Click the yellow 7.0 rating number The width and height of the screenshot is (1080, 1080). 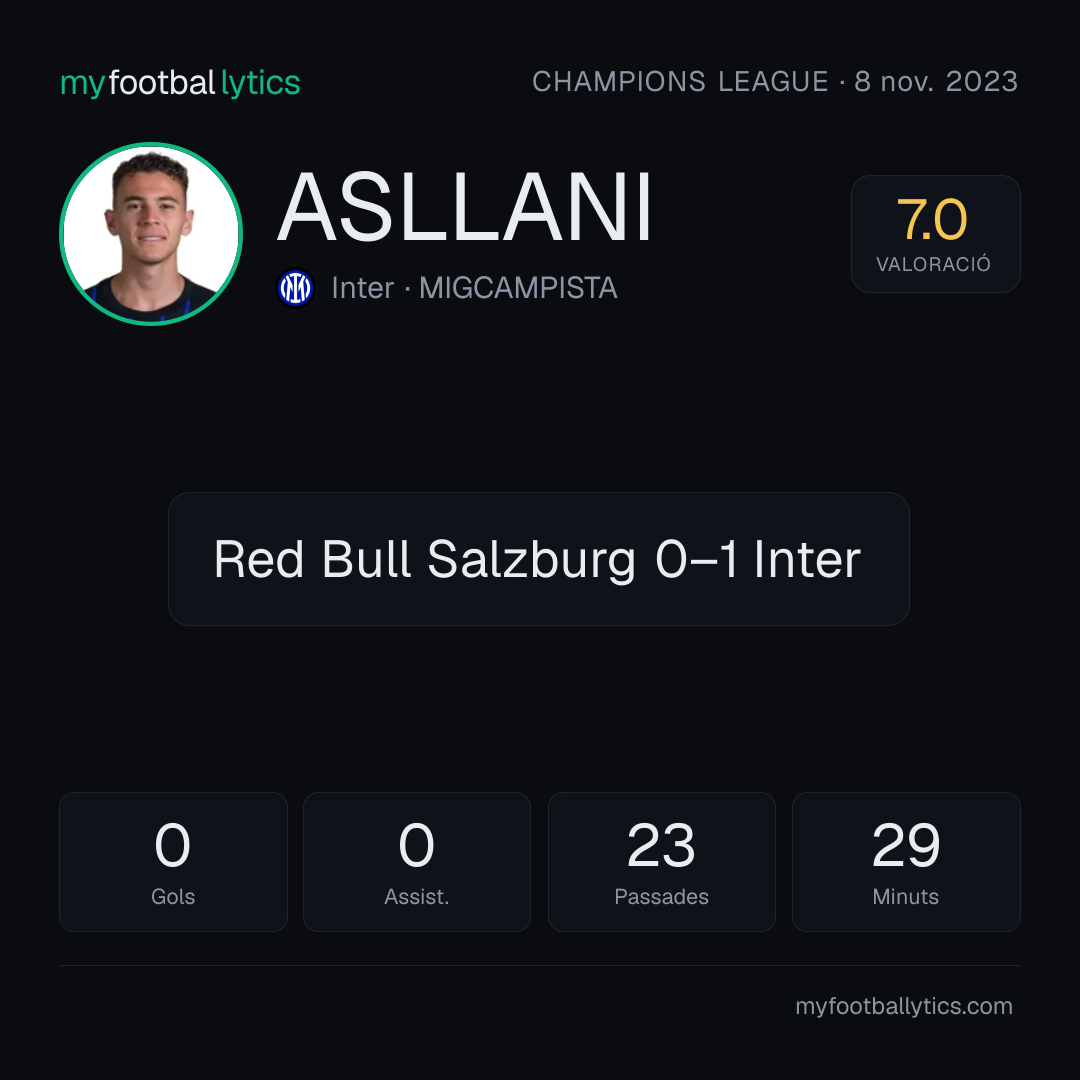(932, 220)
